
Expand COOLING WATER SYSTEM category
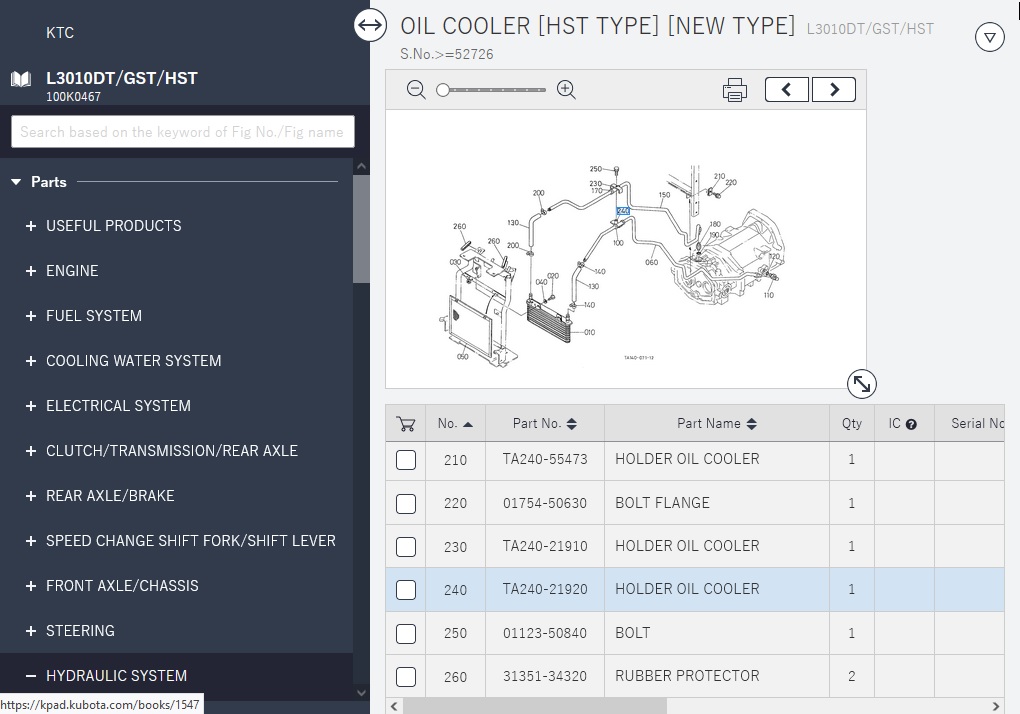click(31, 361)
